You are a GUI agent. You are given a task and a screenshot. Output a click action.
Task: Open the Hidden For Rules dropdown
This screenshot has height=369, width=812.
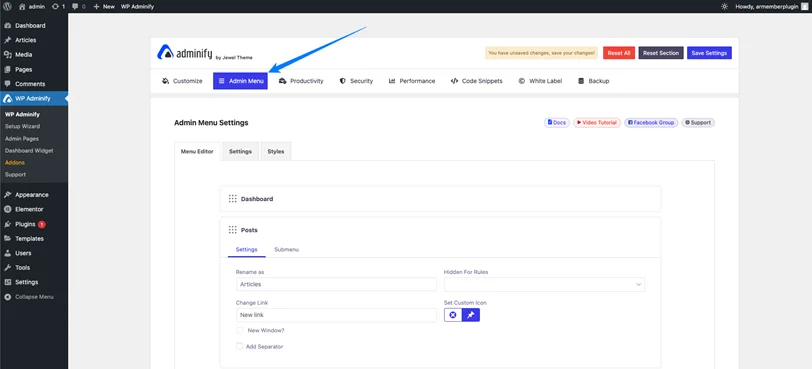pos(544,284)
